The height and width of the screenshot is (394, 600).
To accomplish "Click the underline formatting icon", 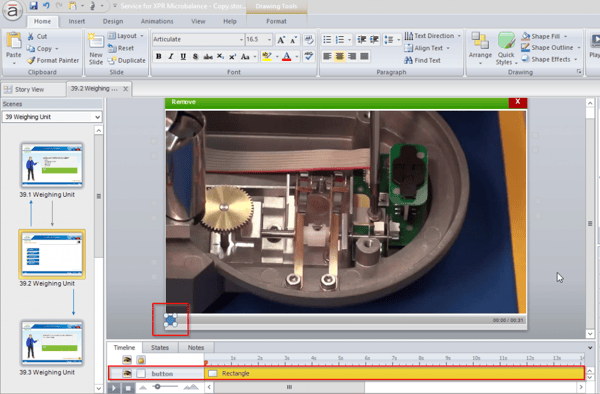I will 183,57.
